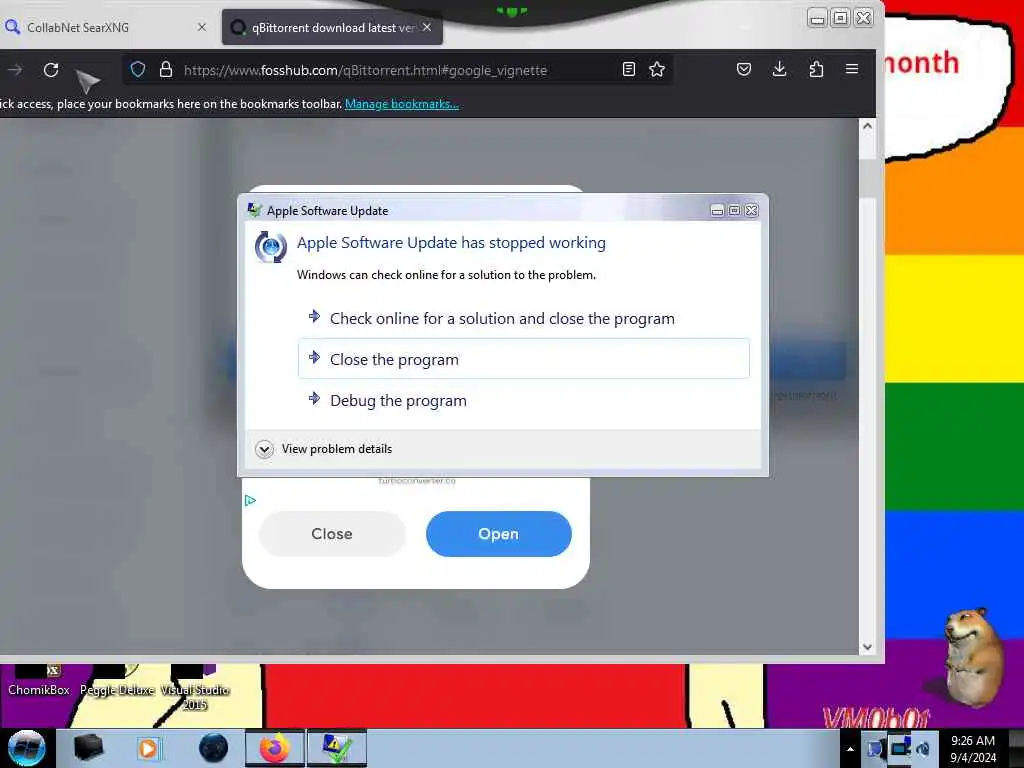Viewport: 1024px width, 768px height.
Task: Open the Firefox downloads panel icon
Action: (779, 69)
